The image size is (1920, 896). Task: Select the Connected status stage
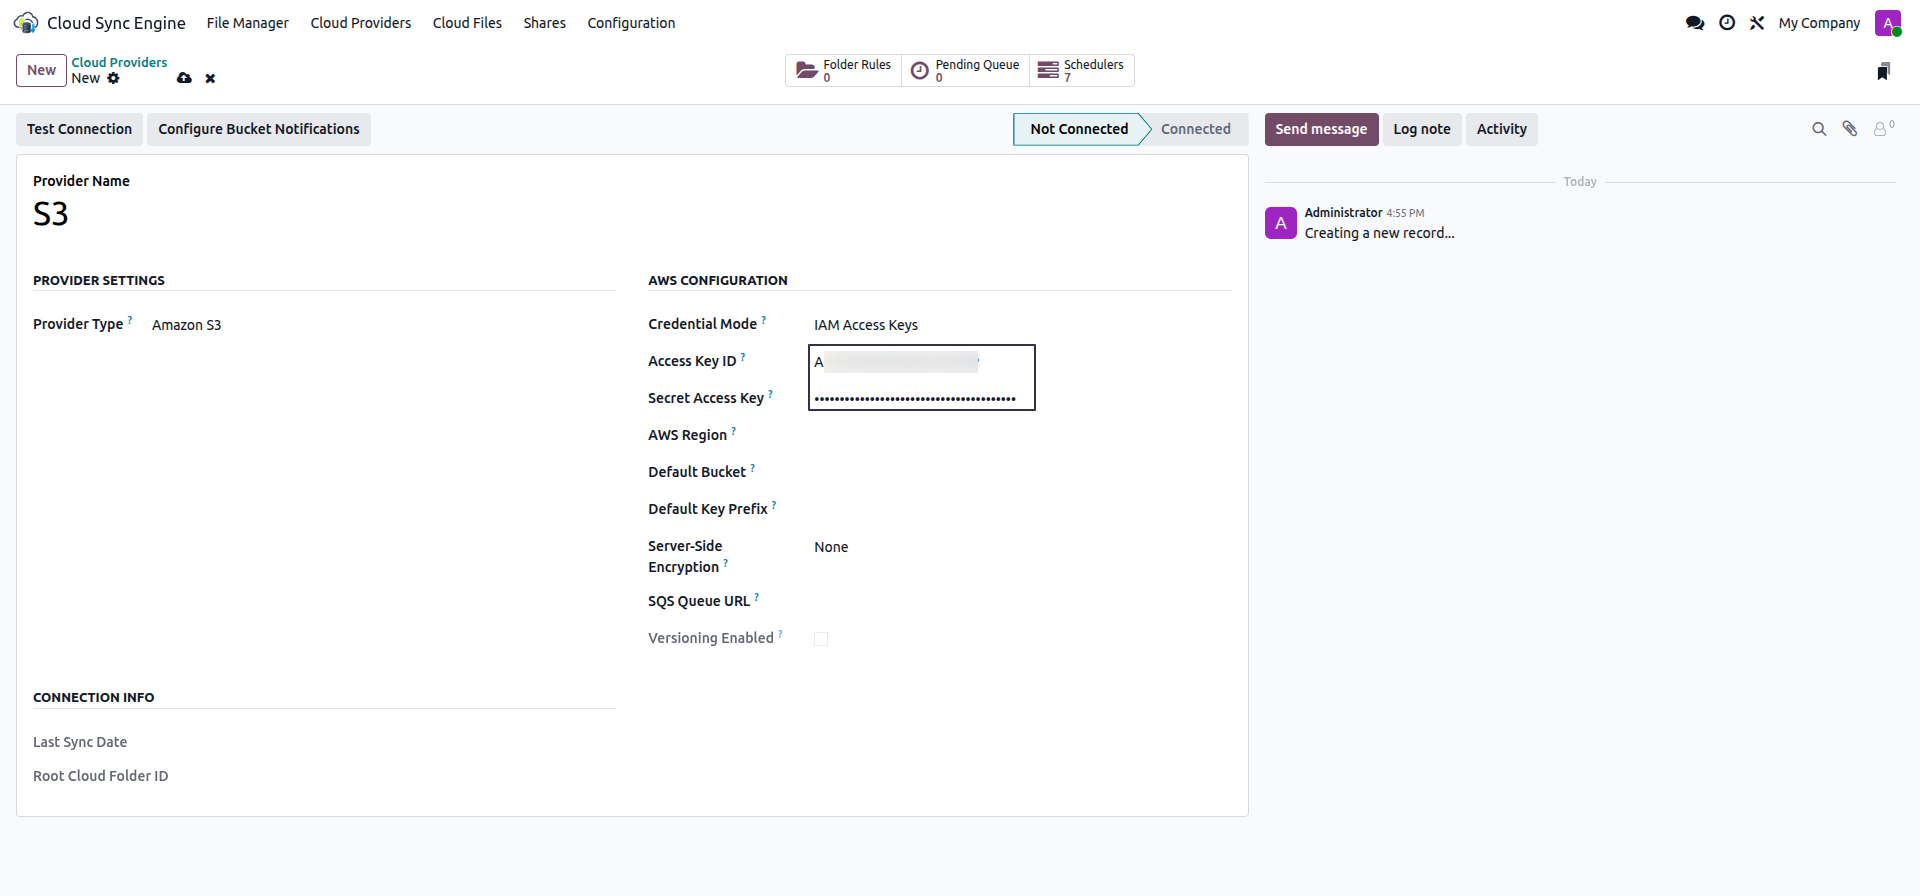1196,129
